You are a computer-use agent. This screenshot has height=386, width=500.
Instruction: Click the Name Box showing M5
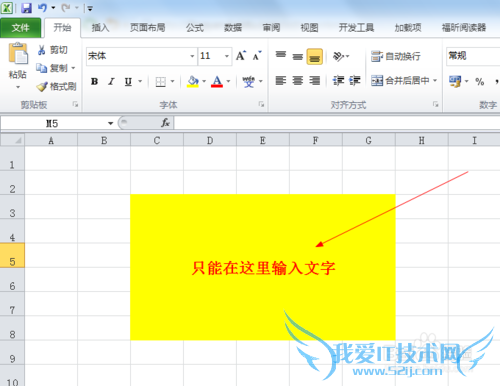(53, 123)
